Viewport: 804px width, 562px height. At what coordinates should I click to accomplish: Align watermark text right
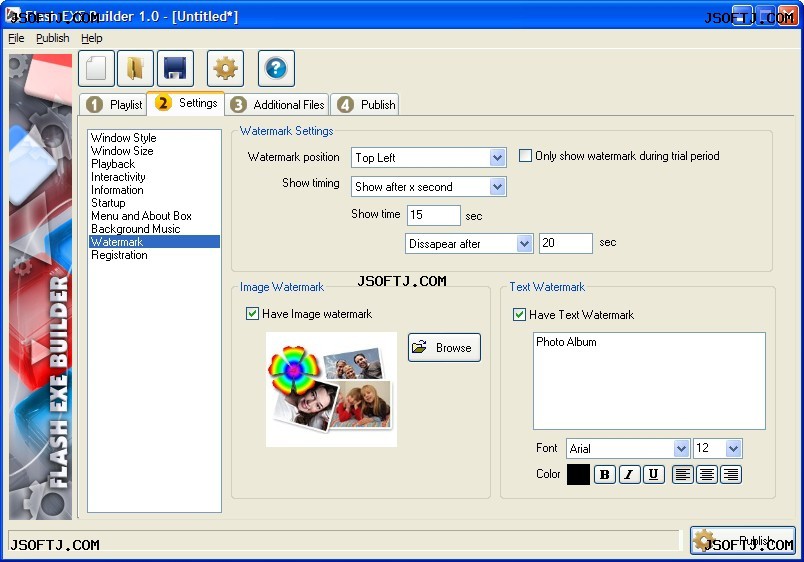click(x=731, y=474)
